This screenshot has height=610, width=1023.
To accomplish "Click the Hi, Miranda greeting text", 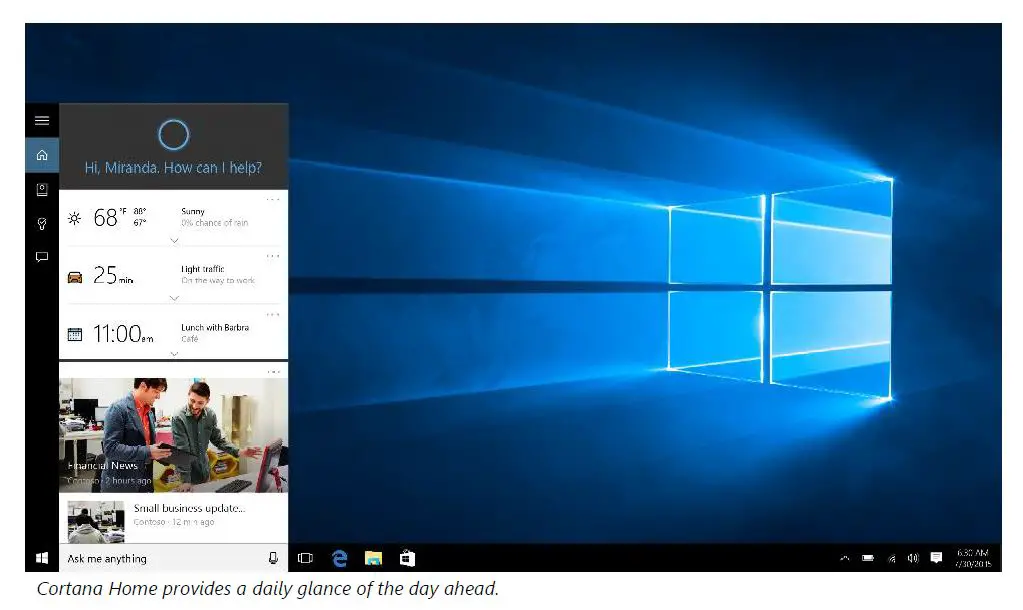I will click(174, 168).
